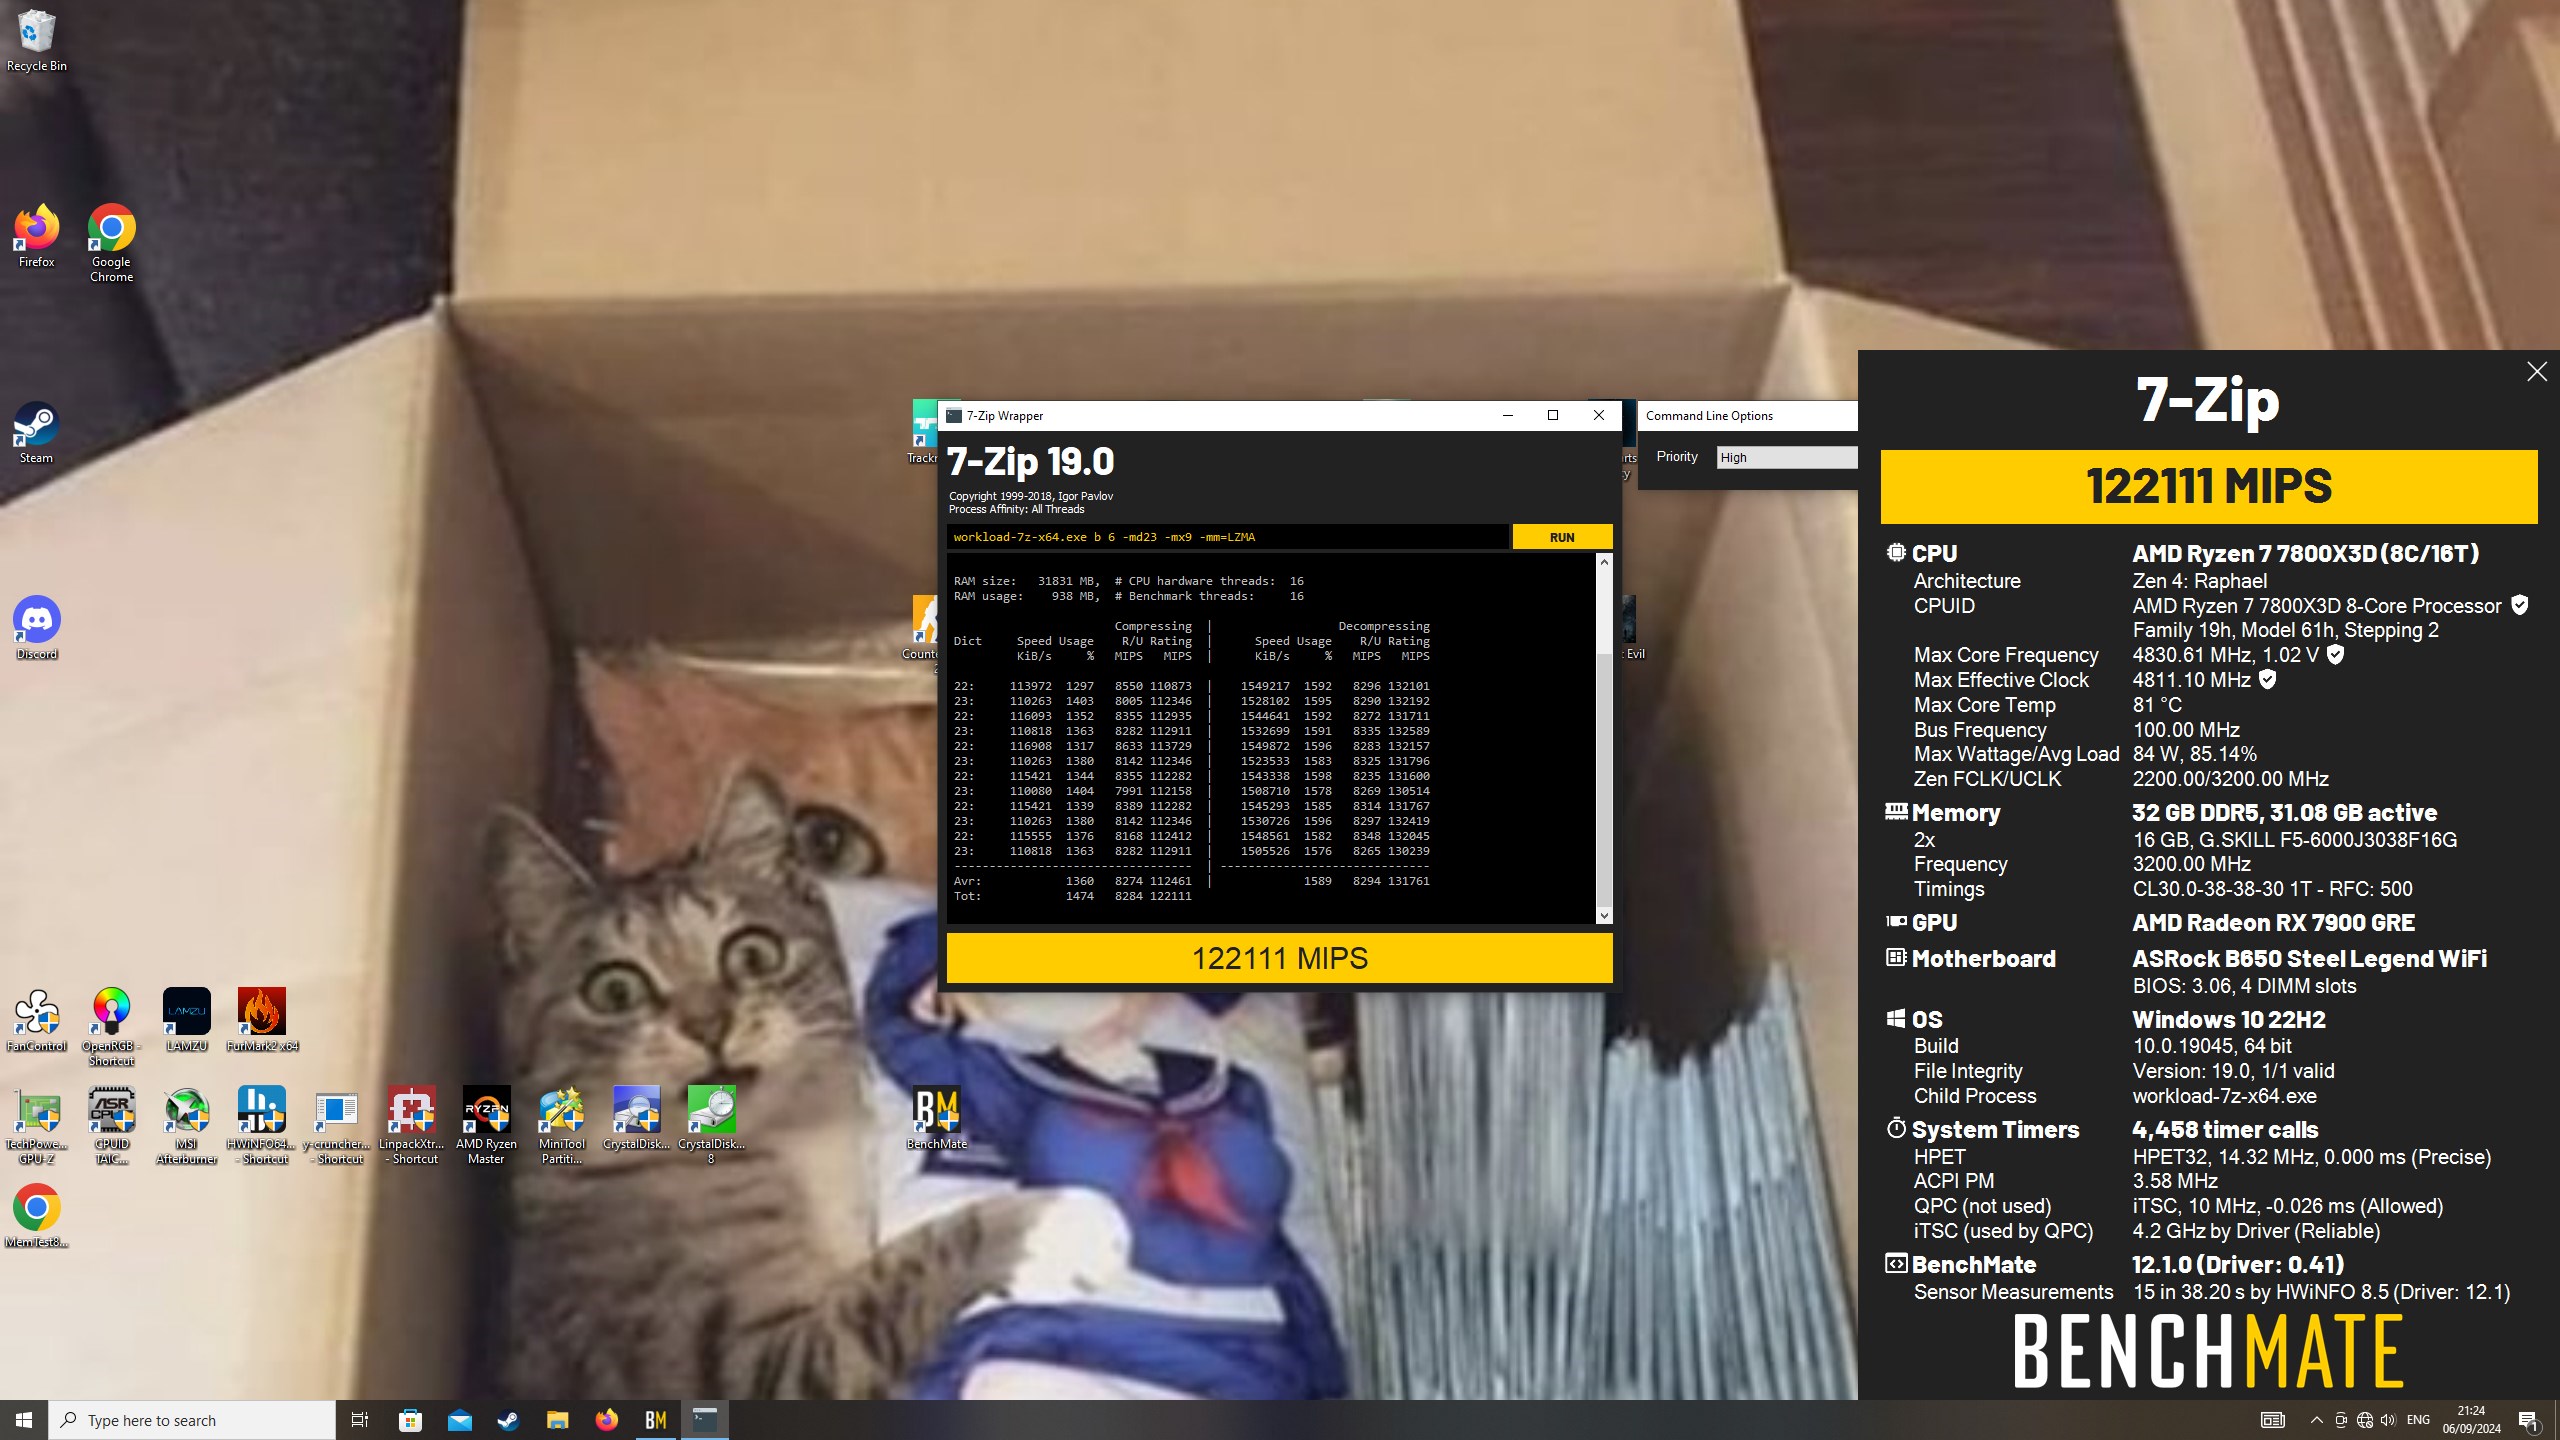
Task: Open the volume tray icon
Action: 2388,1420
